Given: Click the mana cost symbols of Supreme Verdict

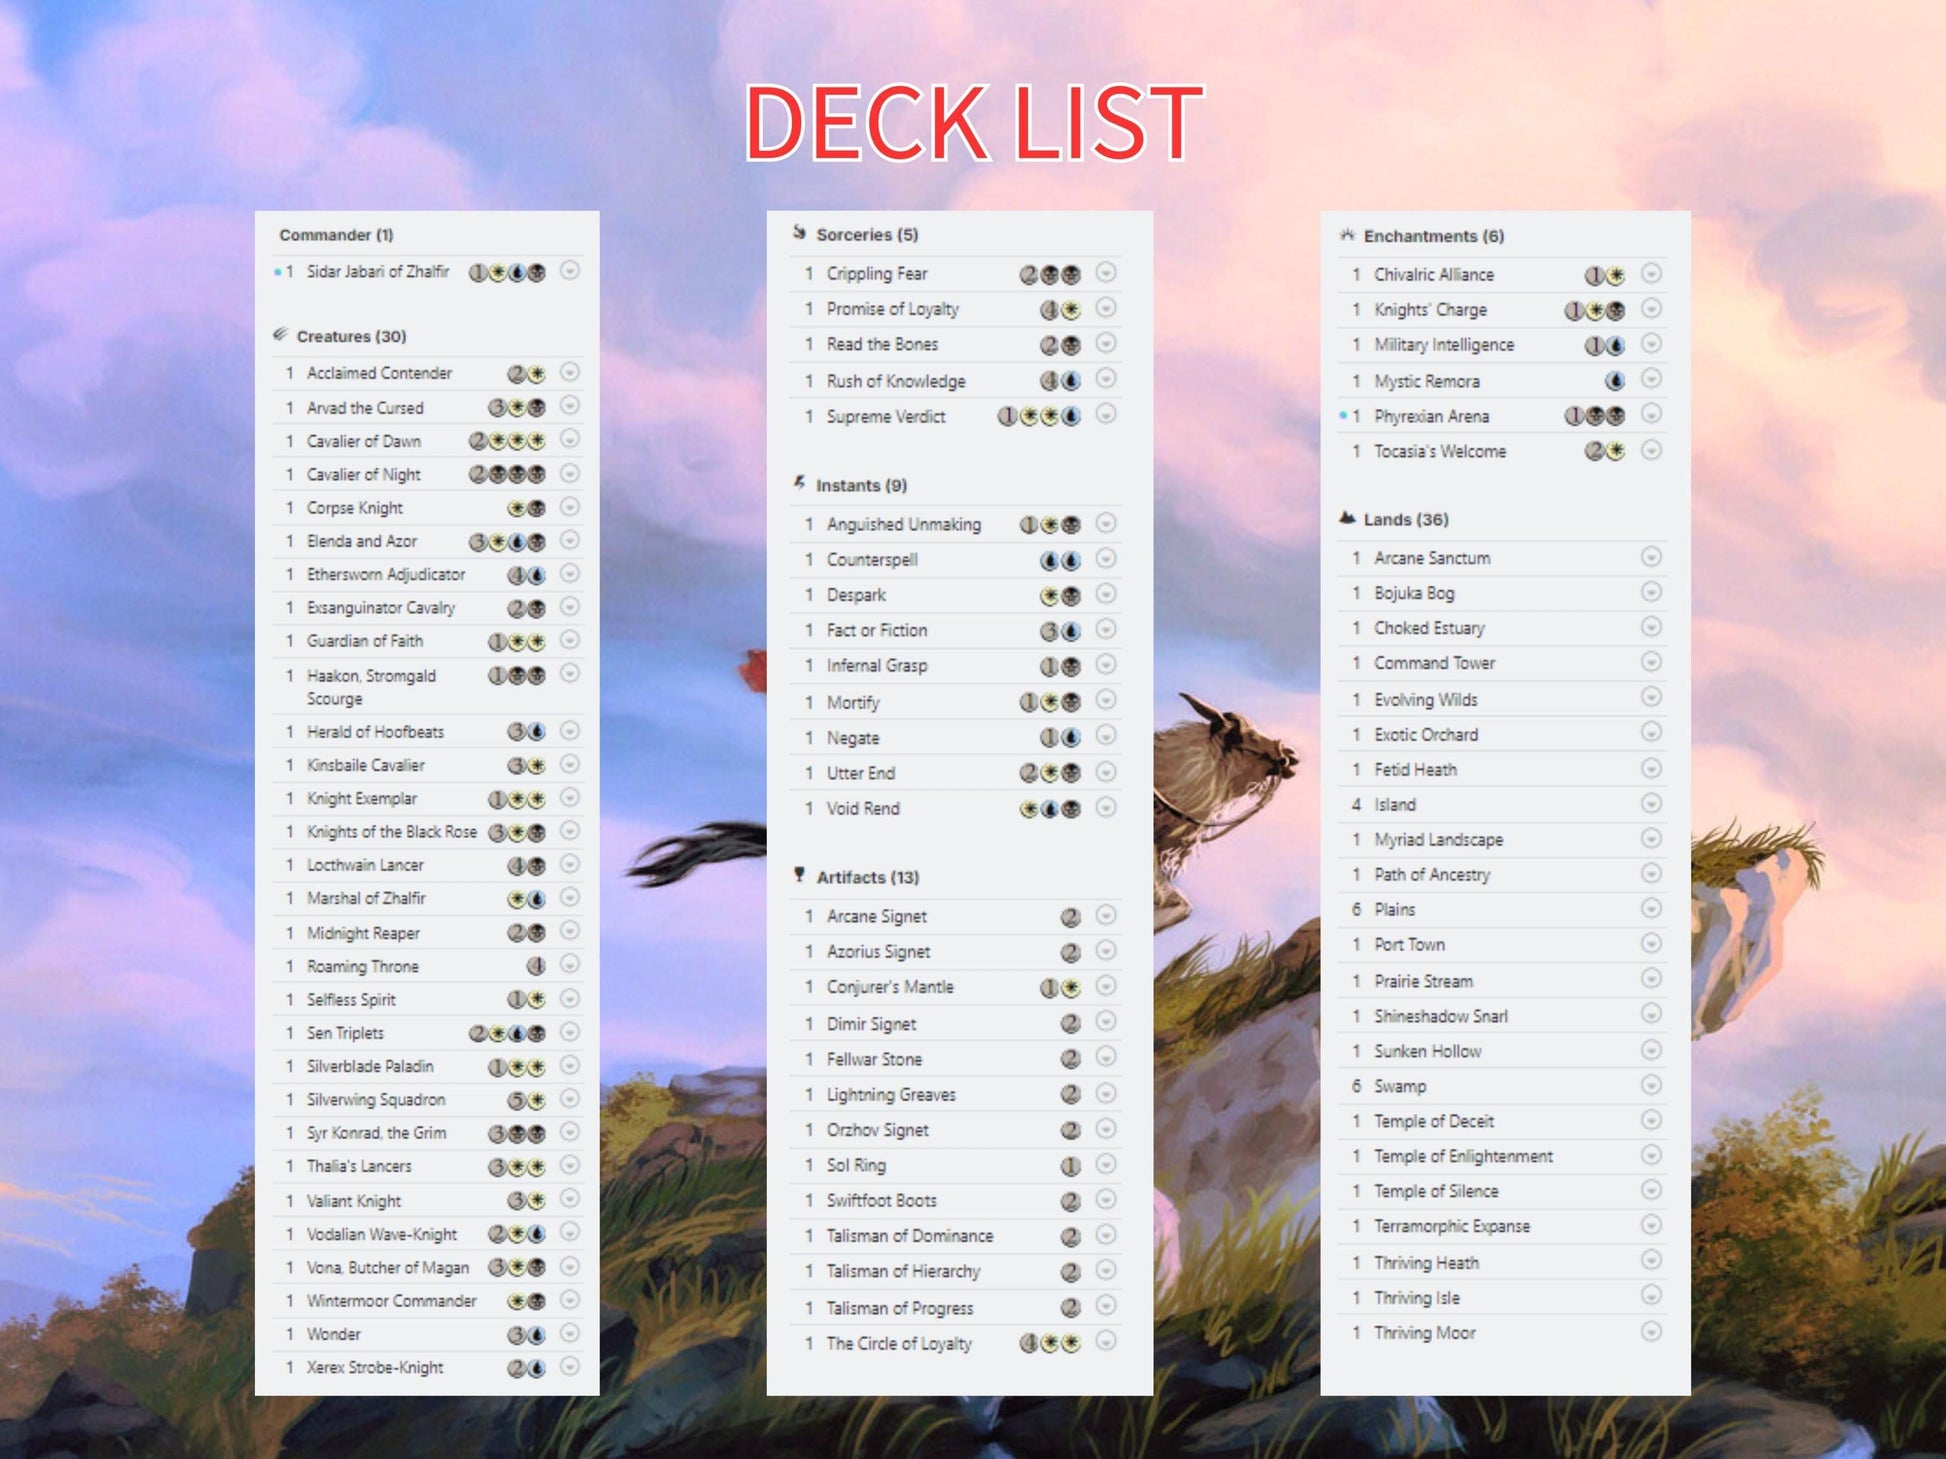Looking at the screenshot, I should [x=1039, y=417].
